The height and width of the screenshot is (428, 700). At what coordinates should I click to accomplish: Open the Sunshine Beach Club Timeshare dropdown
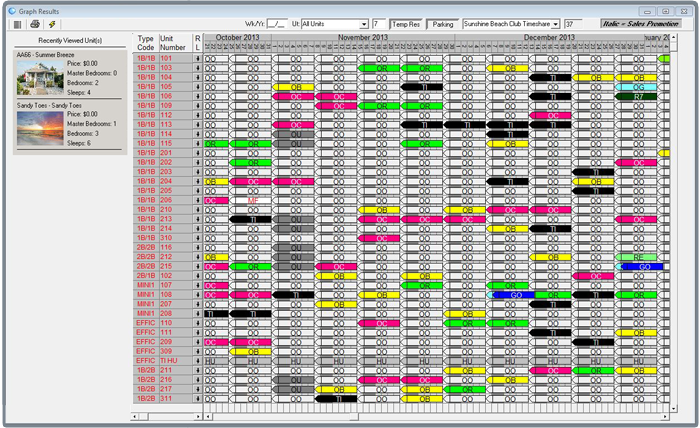point(510,23)
